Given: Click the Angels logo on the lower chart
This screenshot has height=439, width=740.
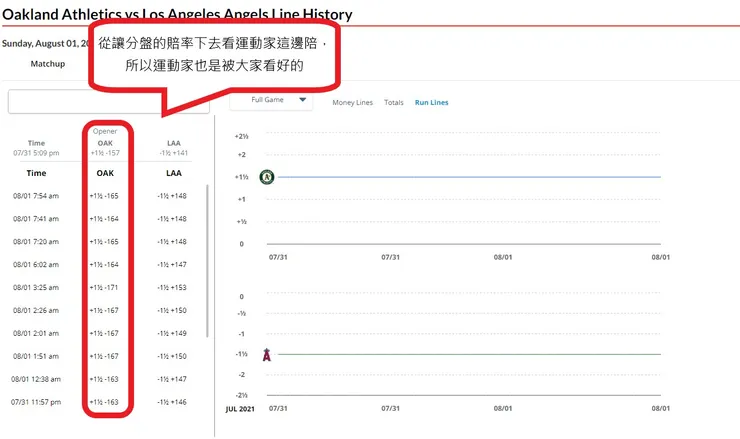Looking at the screenshot, I should [x=267, y=355].
